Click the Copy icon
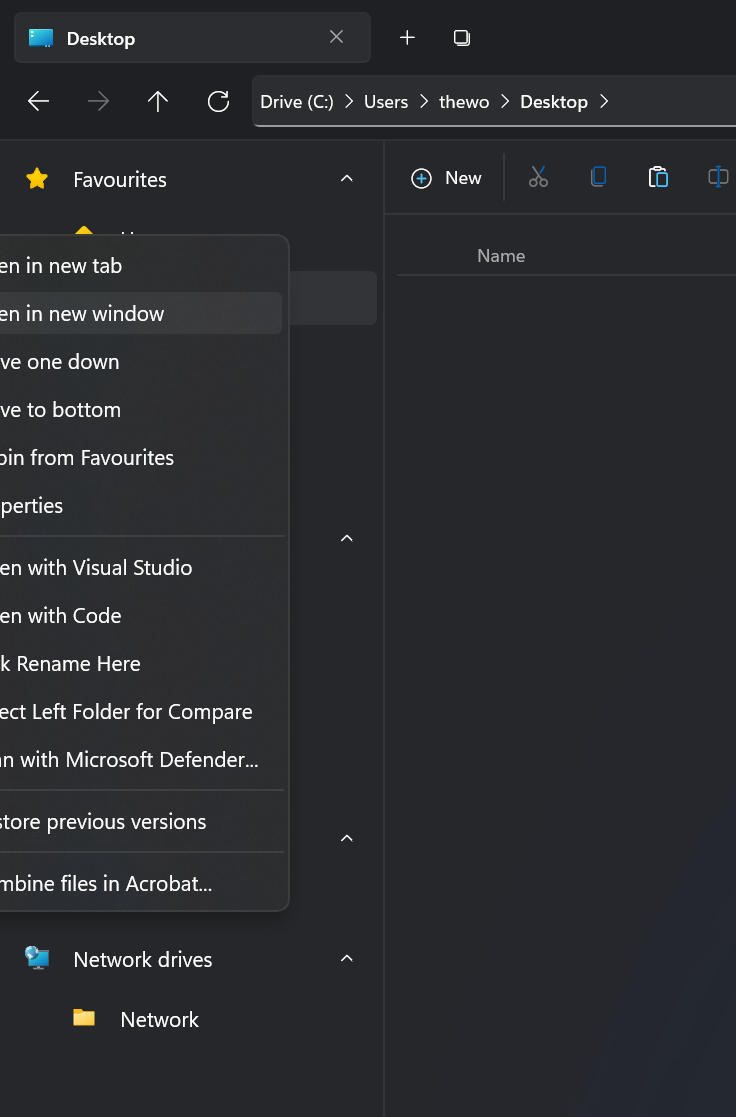This screenshot has width=736, height=1117. click(598, 176)
